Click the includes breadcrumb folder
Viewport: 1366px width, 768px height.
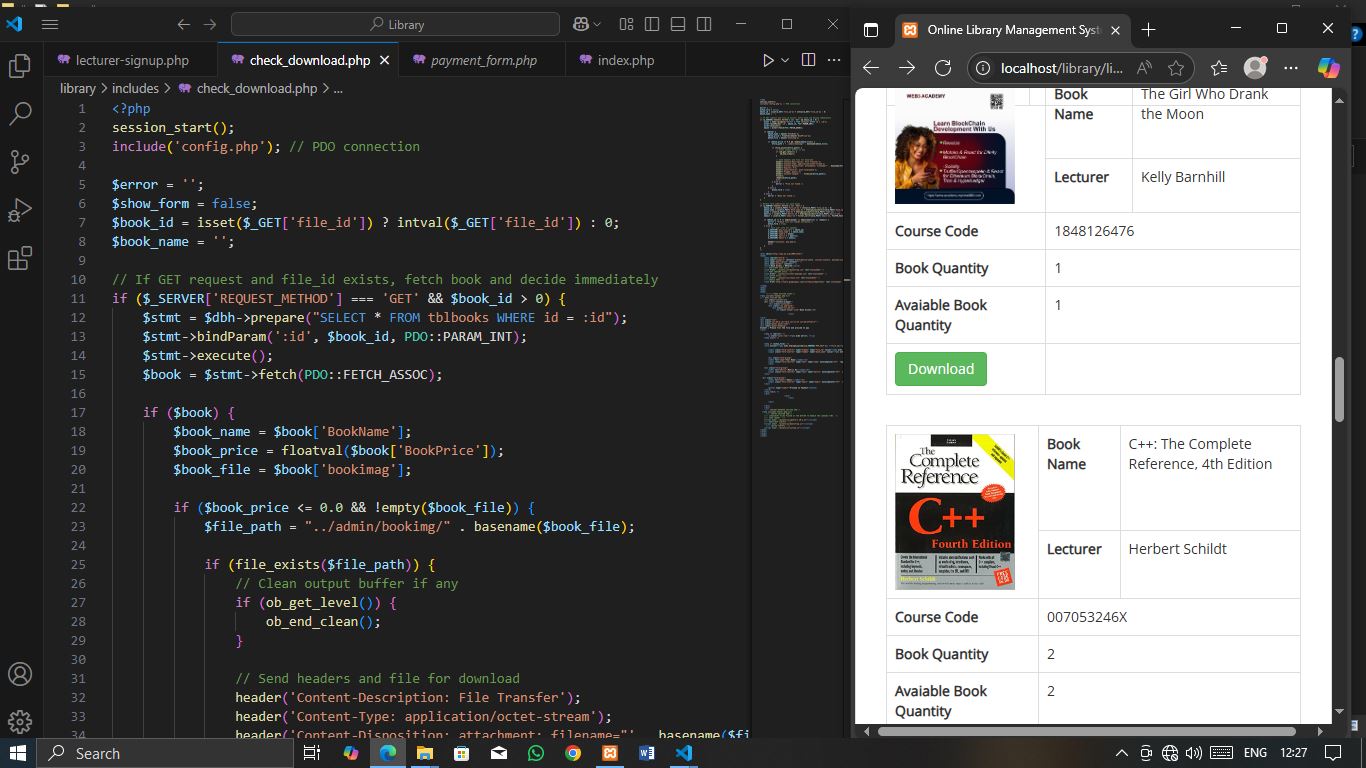[x=135, y=88]
